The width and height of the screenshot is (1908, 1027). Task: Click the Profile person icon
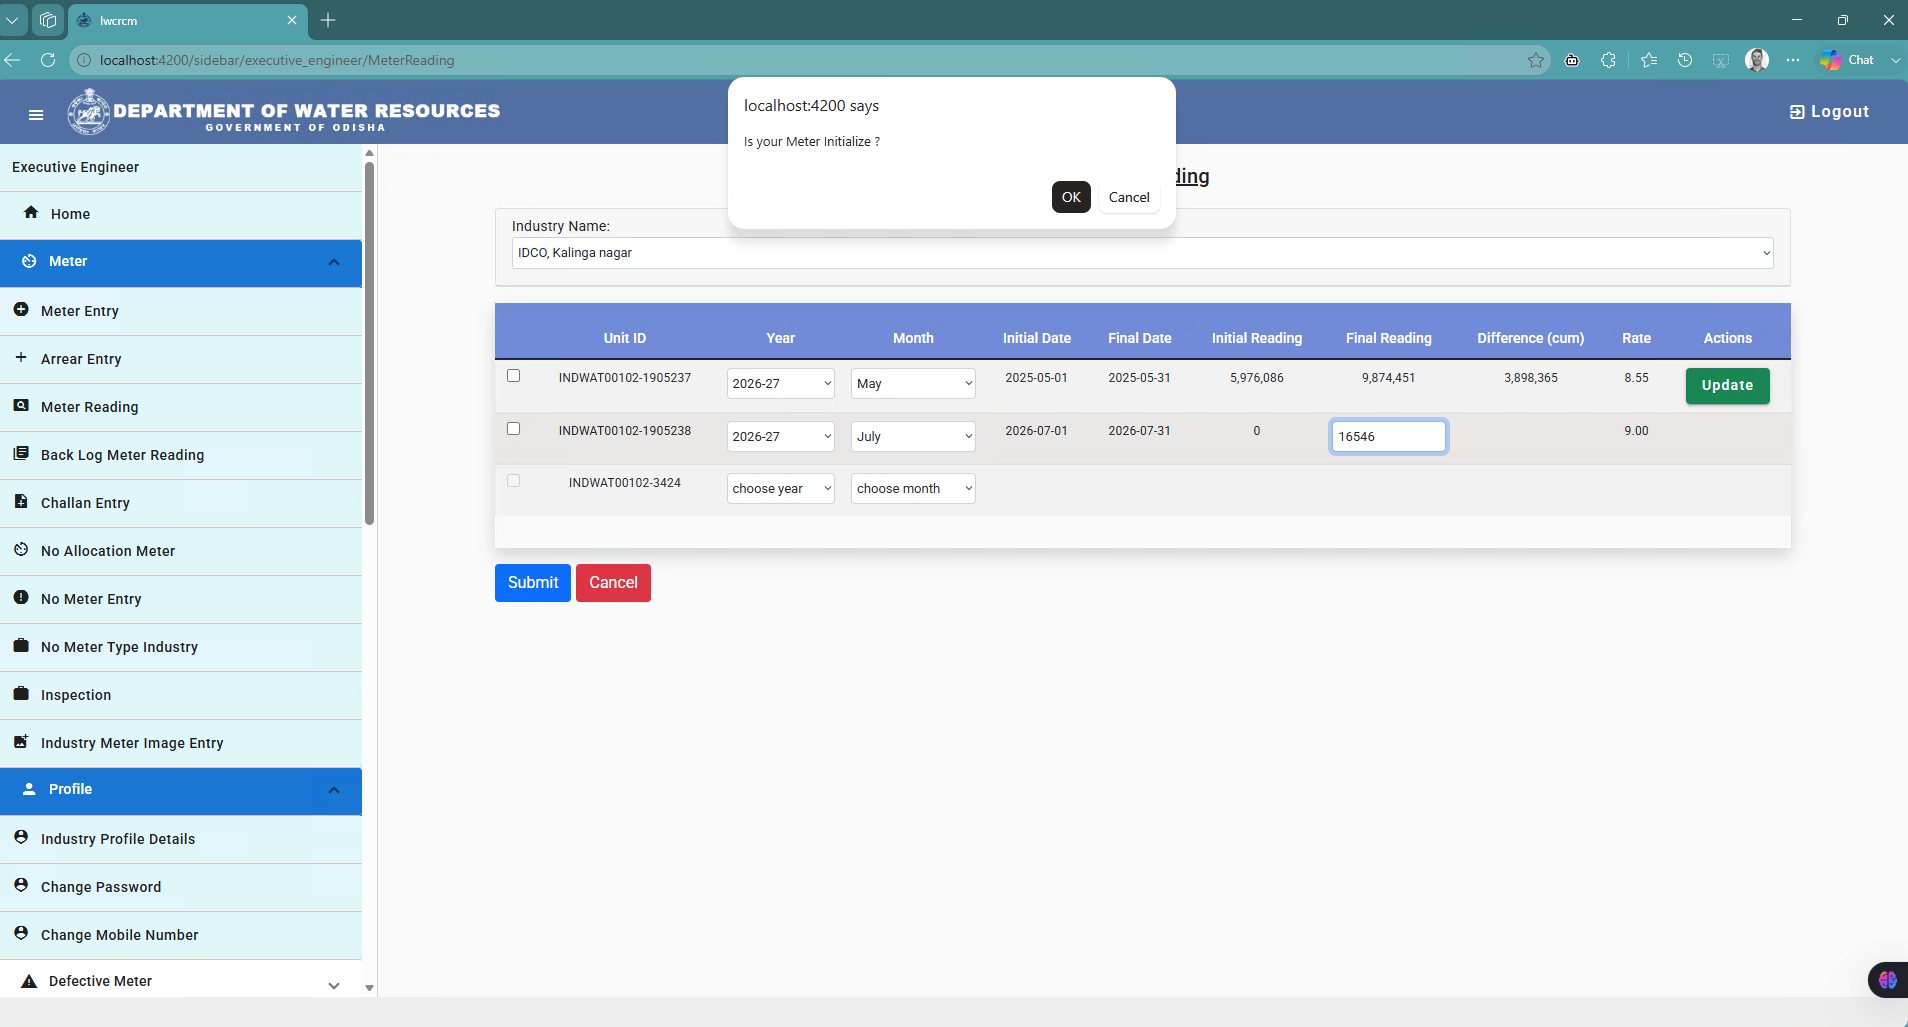pyautogui.click(x=29, y=789)
